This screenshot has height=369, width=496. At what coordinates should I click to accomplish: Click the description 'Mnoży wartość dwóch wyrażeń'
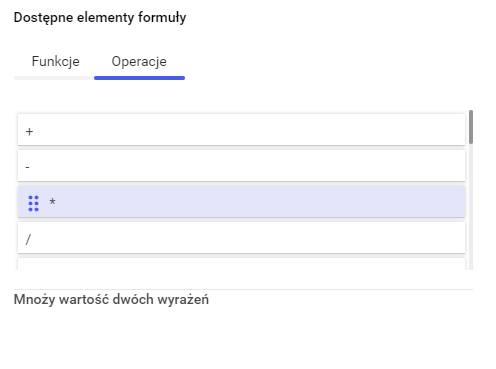(111, 299)
